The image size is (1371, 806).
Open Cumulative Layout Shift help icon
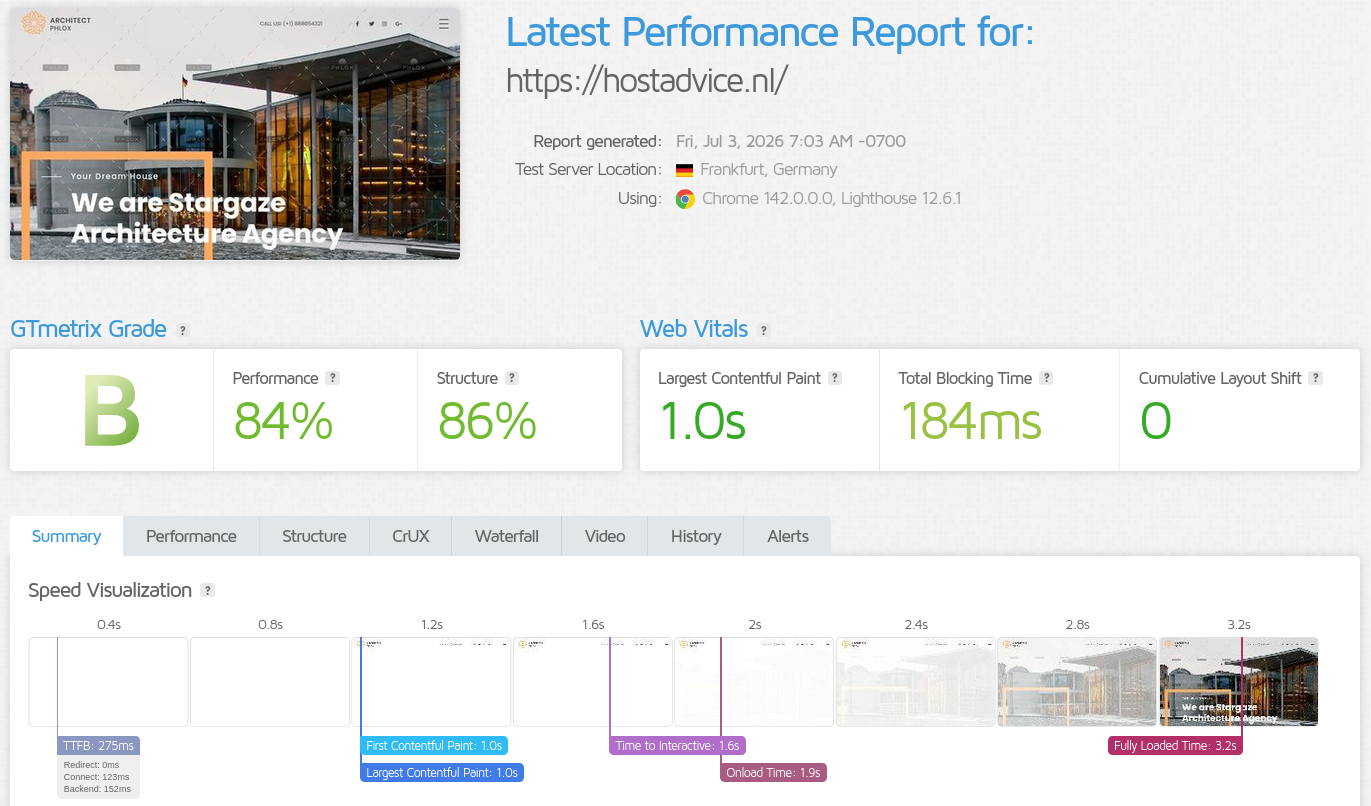(1316, 378)
